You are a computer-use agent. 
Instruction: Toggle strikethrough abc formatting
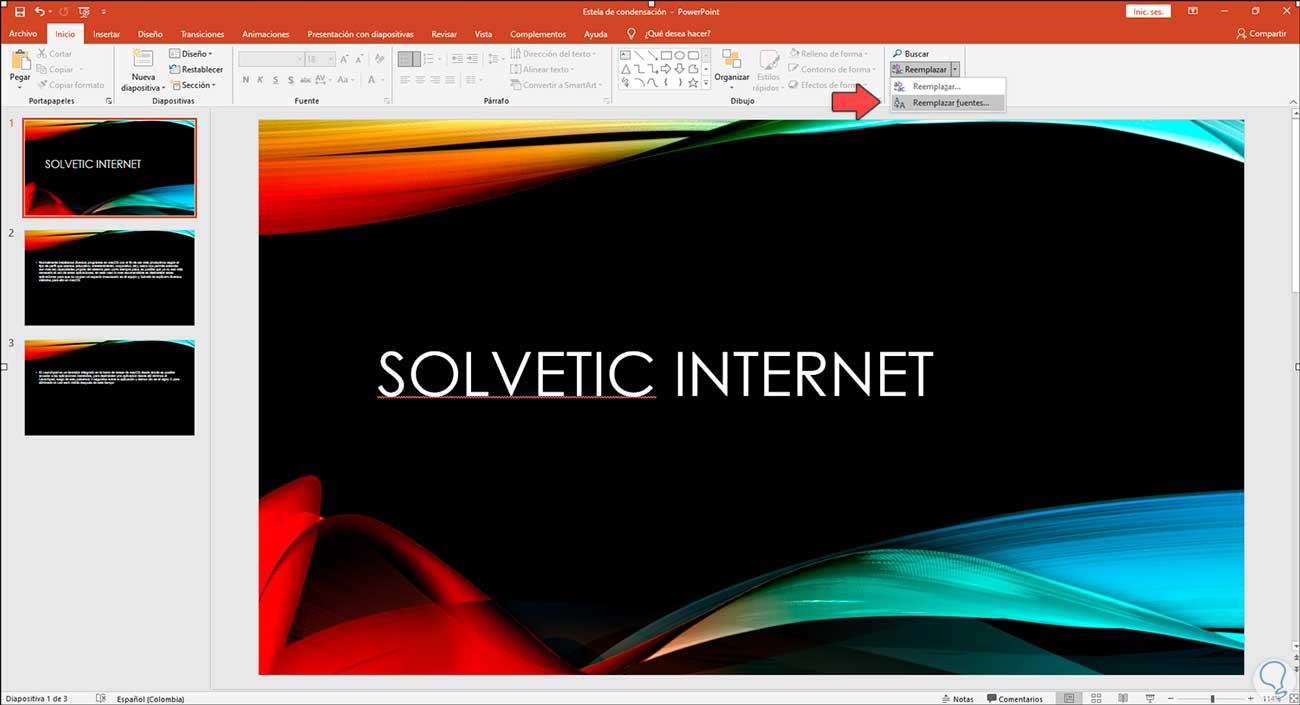pos(306,80)
